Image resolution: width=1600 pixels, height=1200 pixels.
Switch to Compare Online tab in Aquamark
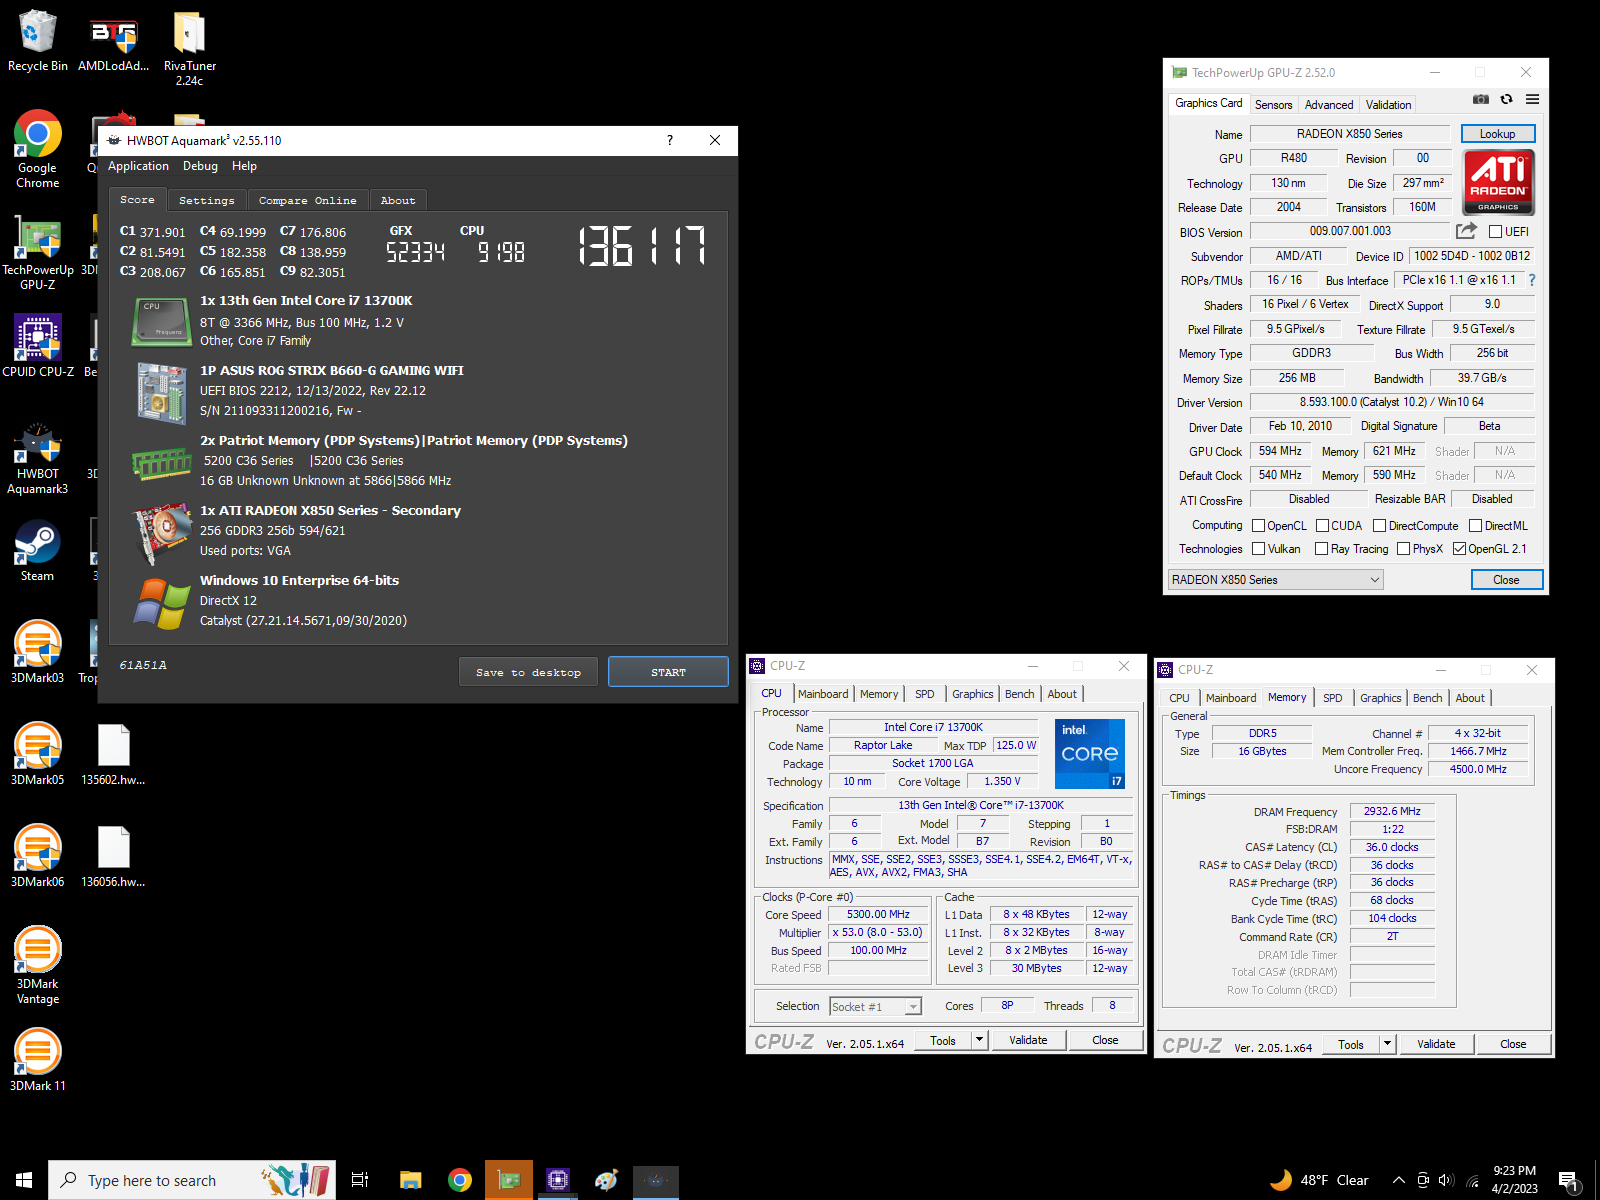click(308, 201)
